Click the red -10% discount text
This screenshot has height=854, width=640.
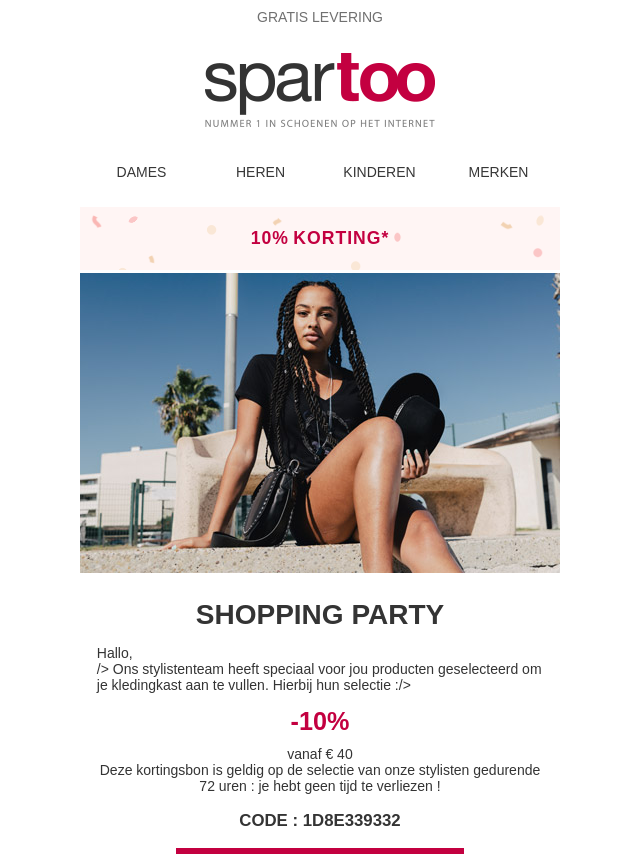point(320,722)
